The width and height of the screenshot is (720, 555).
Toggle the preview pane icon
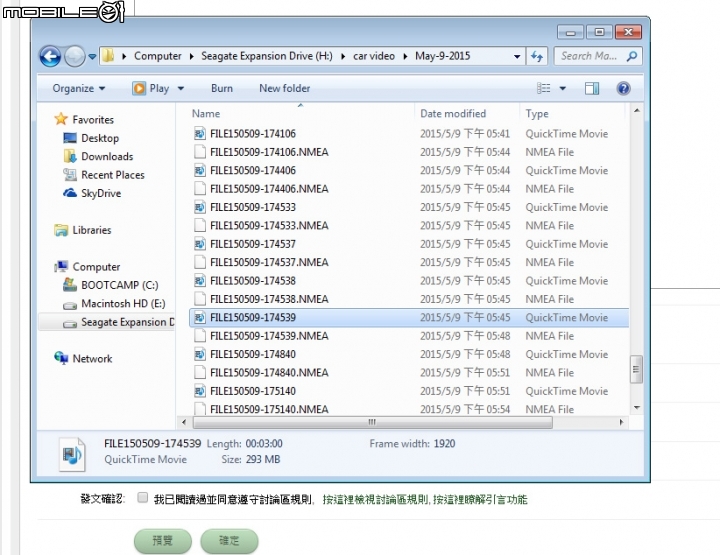(x=592, y=88)
